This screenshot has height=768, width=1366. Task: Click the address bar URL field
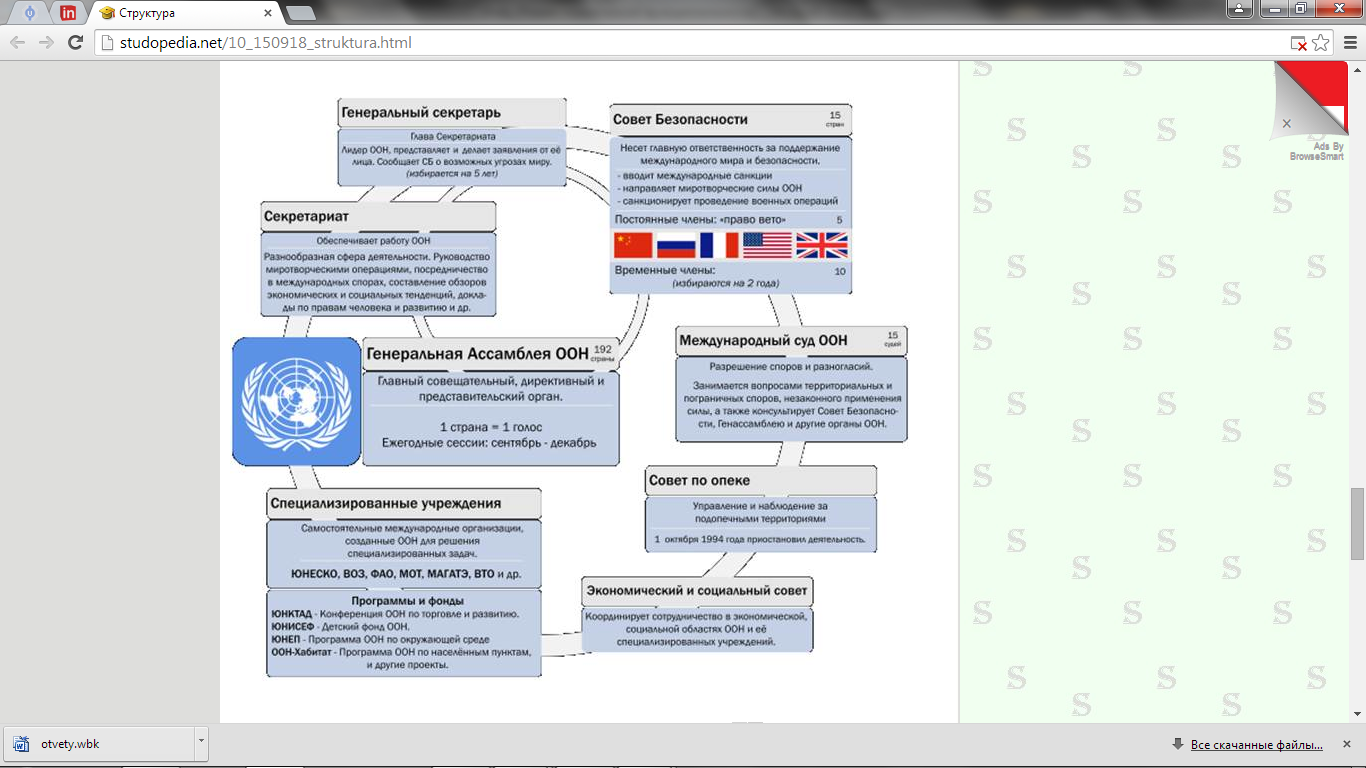[690, 43]
